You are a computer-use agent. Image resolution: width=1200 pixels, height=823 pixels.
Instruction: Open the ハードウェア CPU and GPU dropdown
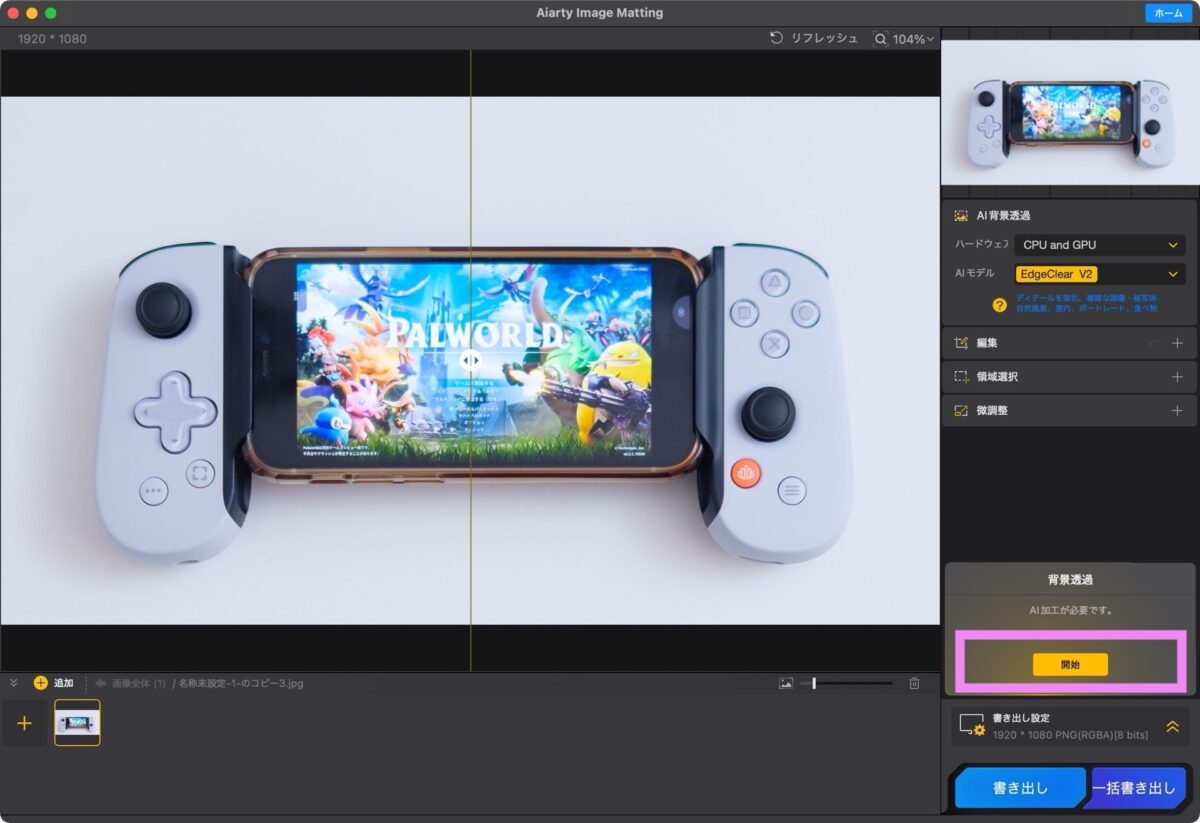pyautogui.click(x=1100, y=245)
